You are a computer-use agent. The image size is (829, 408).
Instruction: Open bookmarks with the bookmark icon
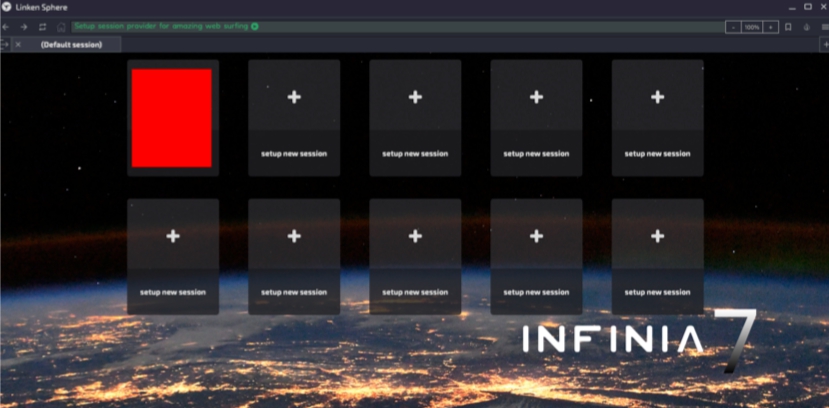pos(788,27)
